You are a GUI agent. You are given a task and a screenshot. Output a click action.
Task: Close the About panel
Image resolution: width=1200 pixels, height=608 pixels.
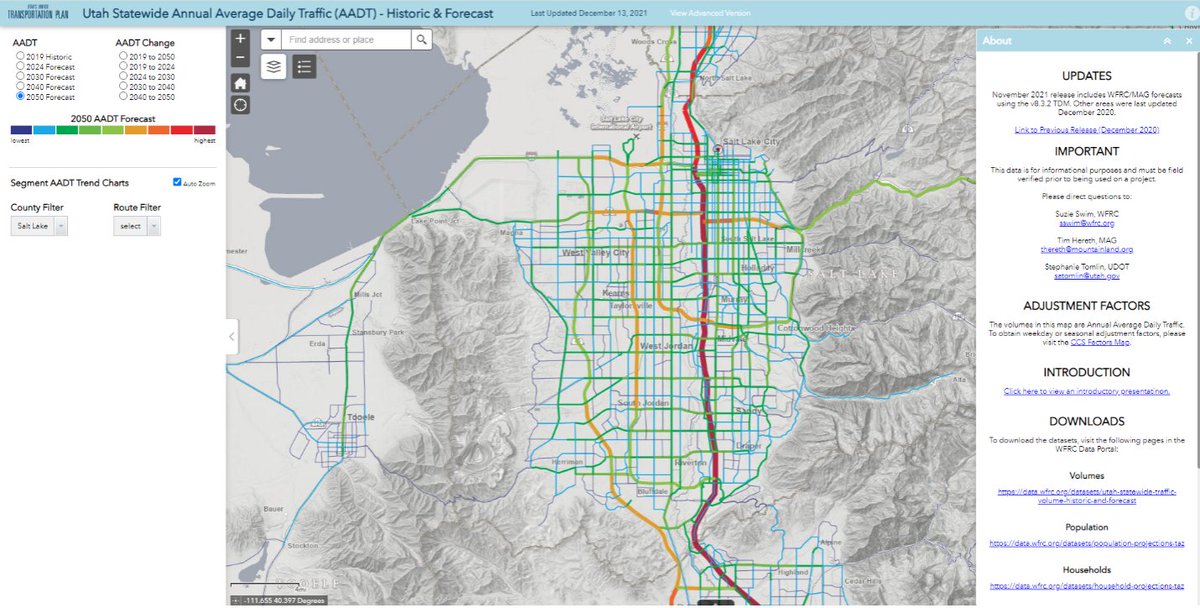1187,41
